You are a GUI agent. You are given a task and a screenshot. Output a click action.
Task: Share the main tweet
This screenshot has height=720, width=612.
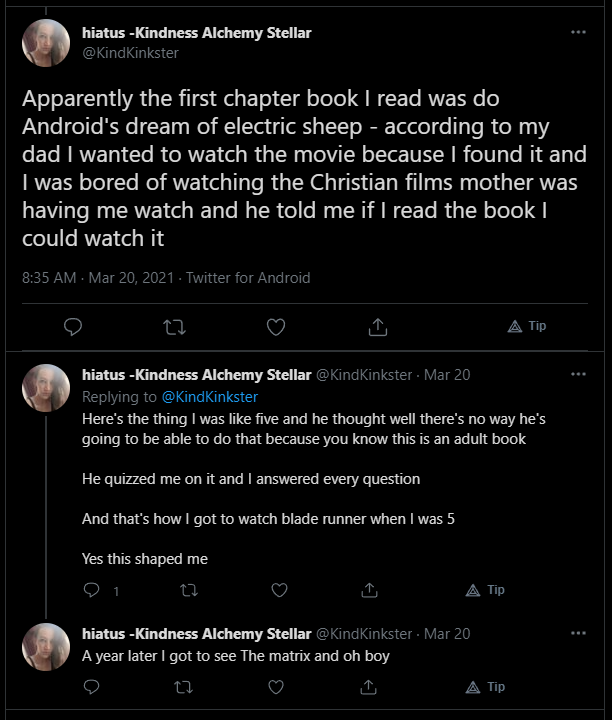click(x=378, y=327)
